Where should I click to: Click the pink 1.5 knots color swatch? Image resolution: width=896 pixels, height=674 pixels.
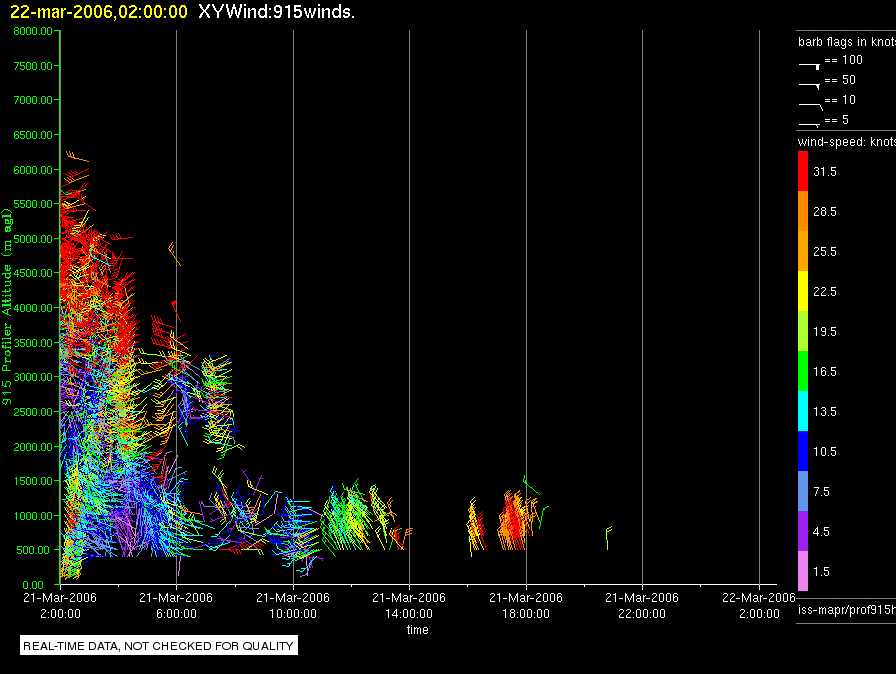803,571
